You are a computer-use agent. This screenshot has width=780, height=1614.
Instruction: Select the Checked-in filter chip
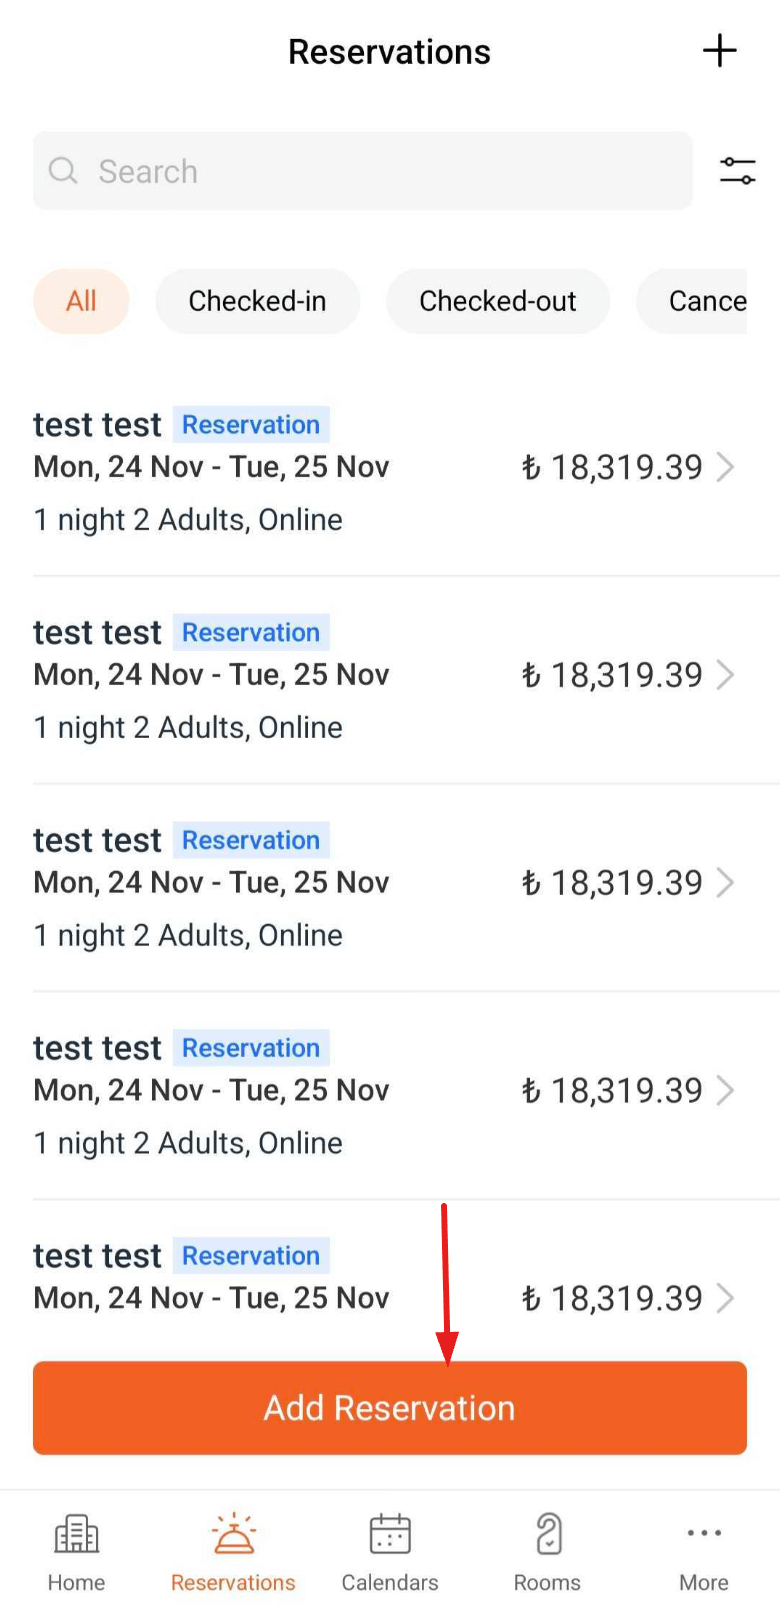(257, 301)
